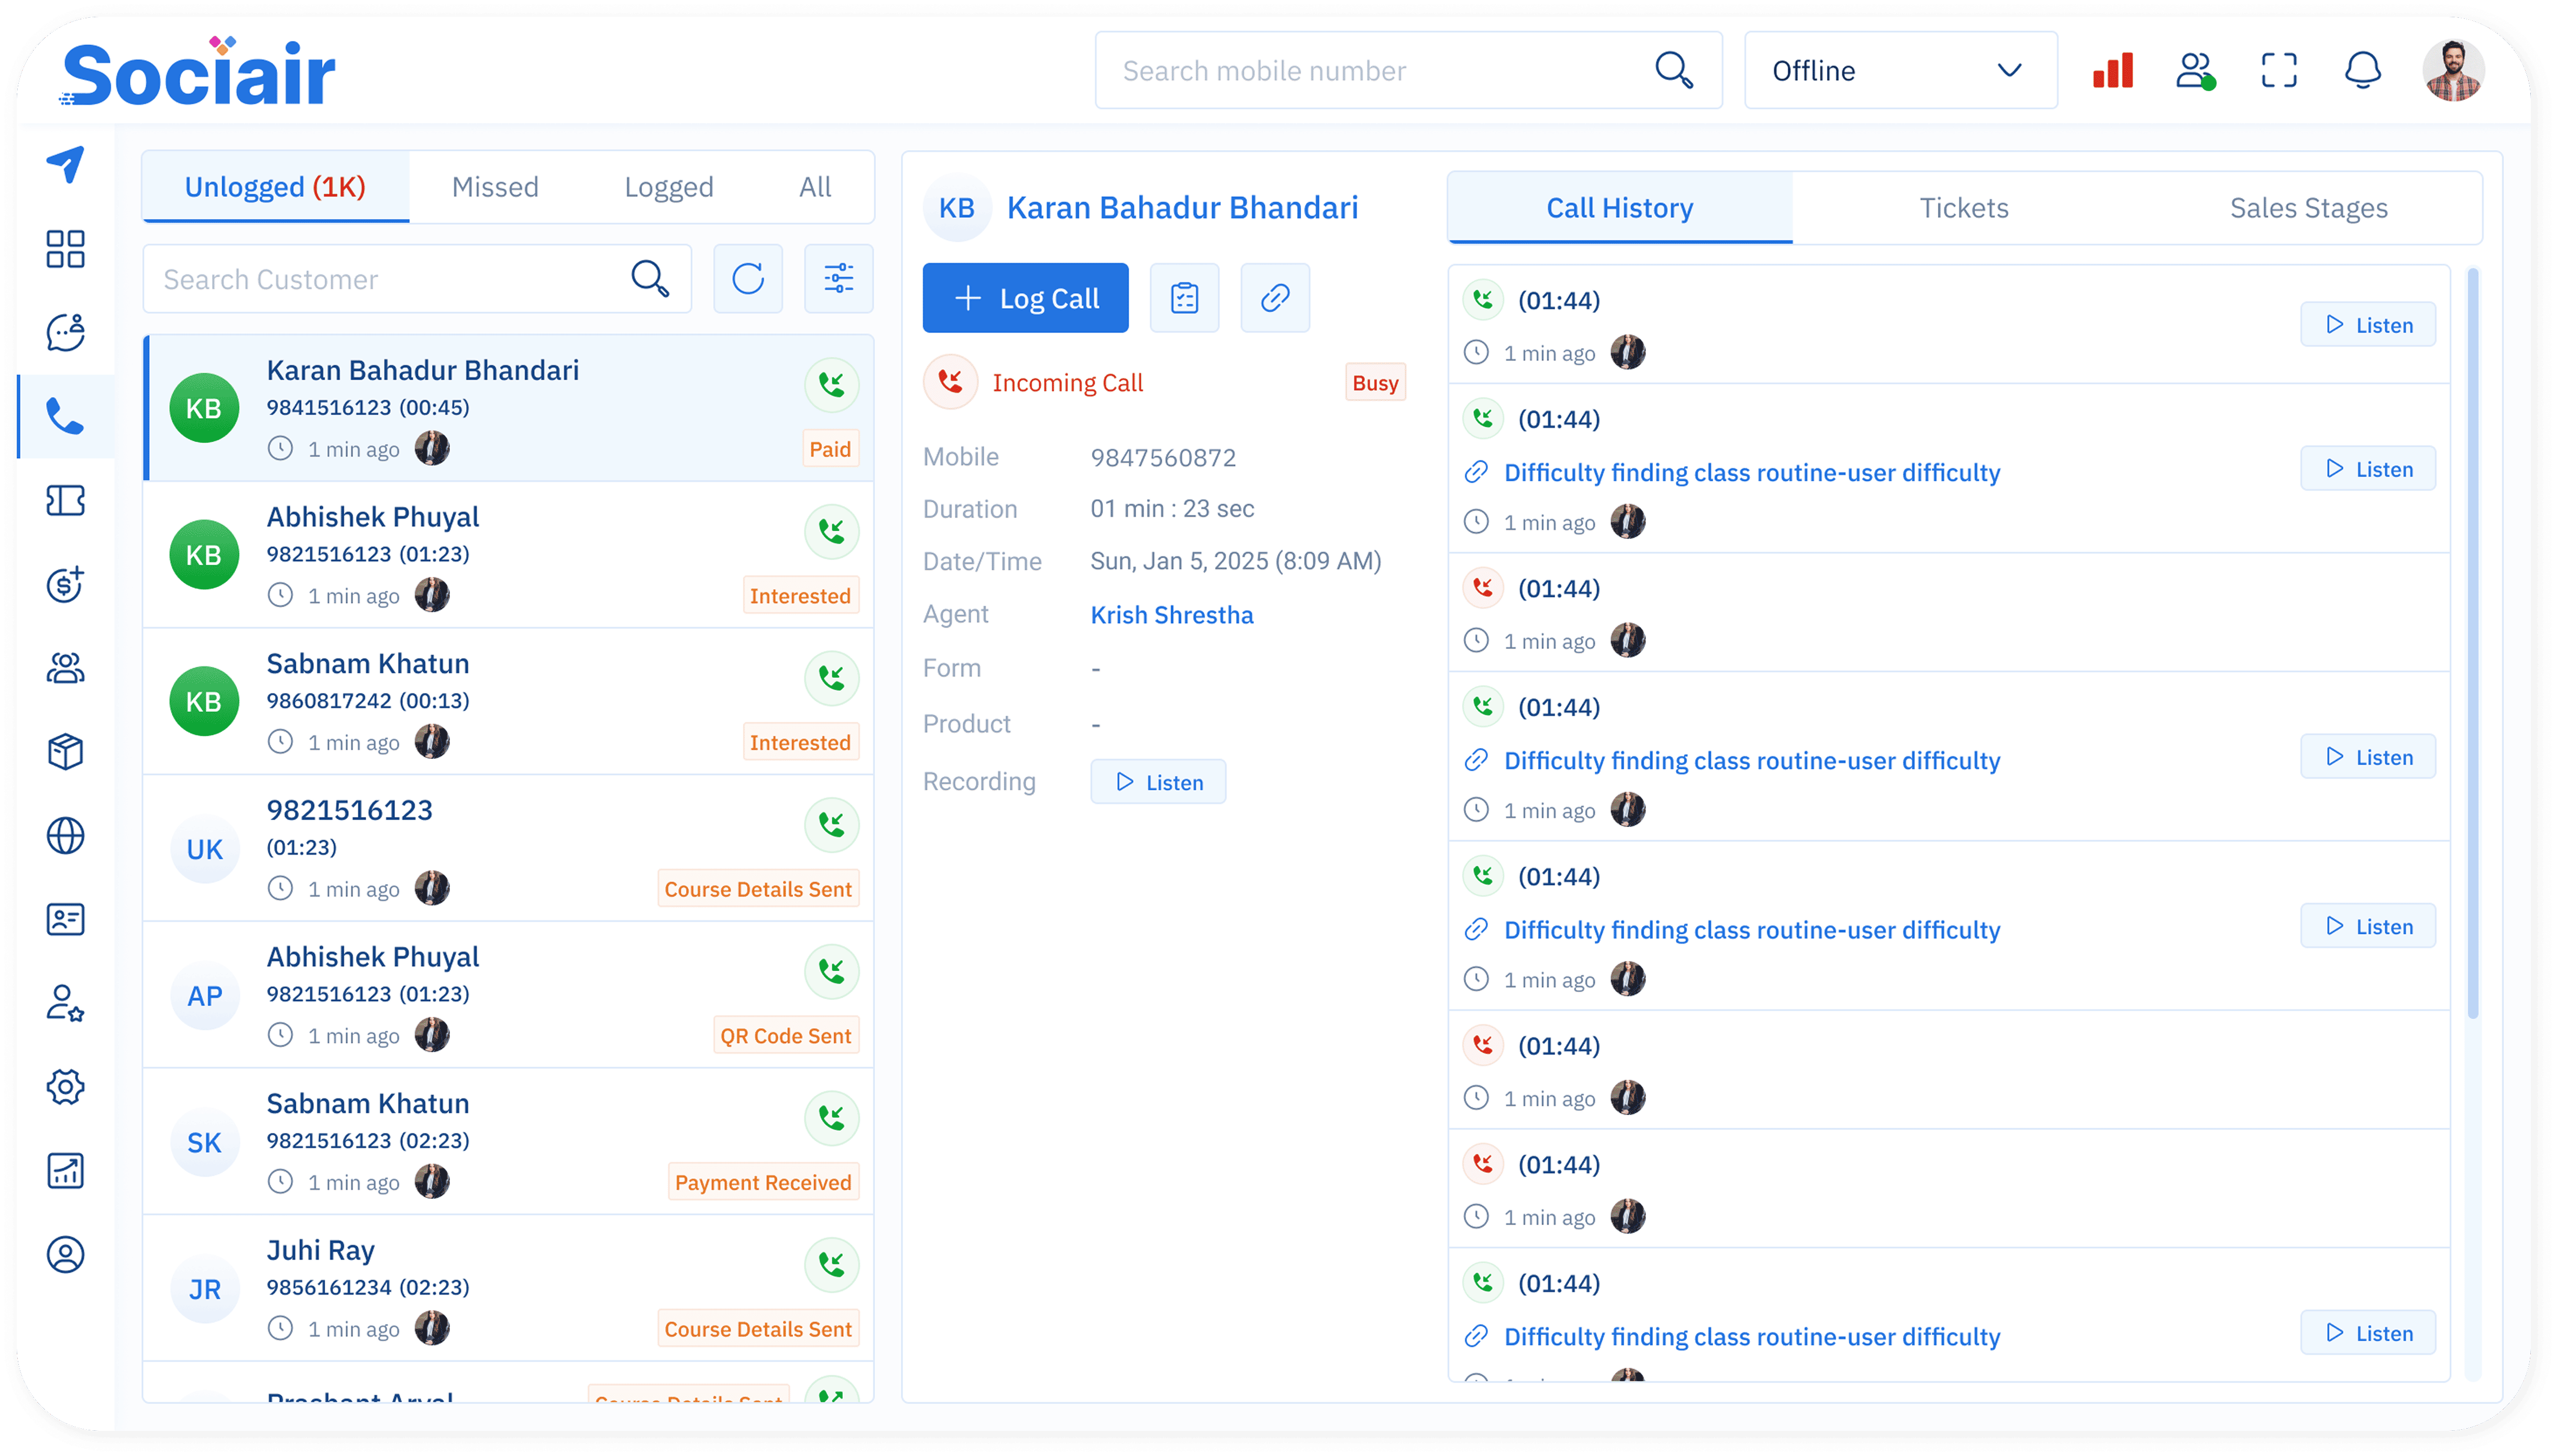Switch to the Tickets tab

point(1963,208)
